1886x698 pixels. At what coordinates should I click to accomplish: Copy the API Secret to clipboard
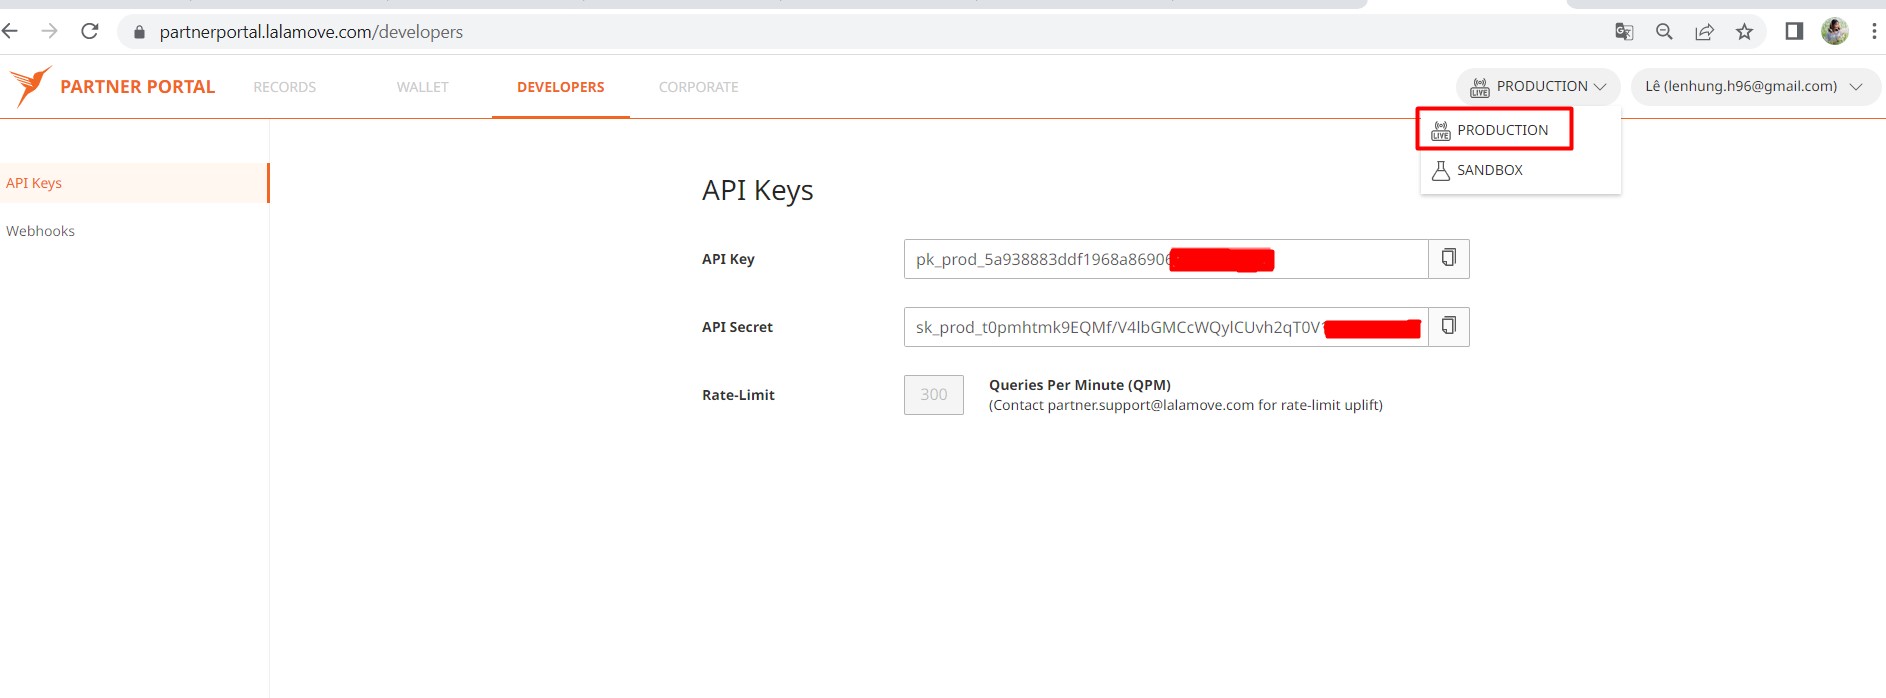coord(1448,327)
